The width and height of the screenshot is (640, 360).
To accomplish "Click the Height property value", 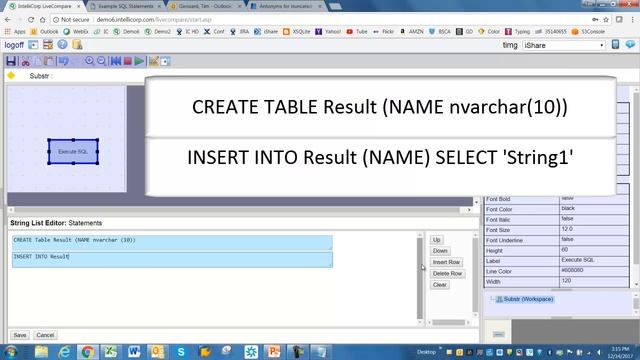I will [x=594, y=250].
